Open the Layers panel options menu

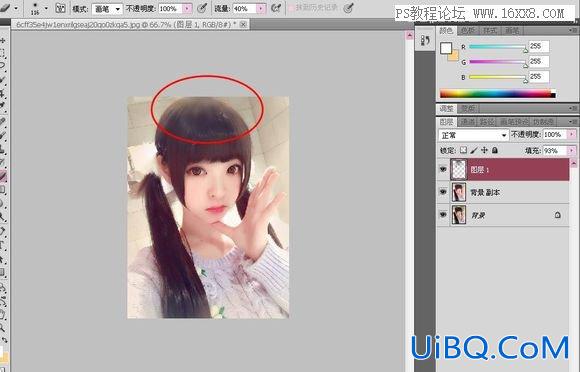573,121
